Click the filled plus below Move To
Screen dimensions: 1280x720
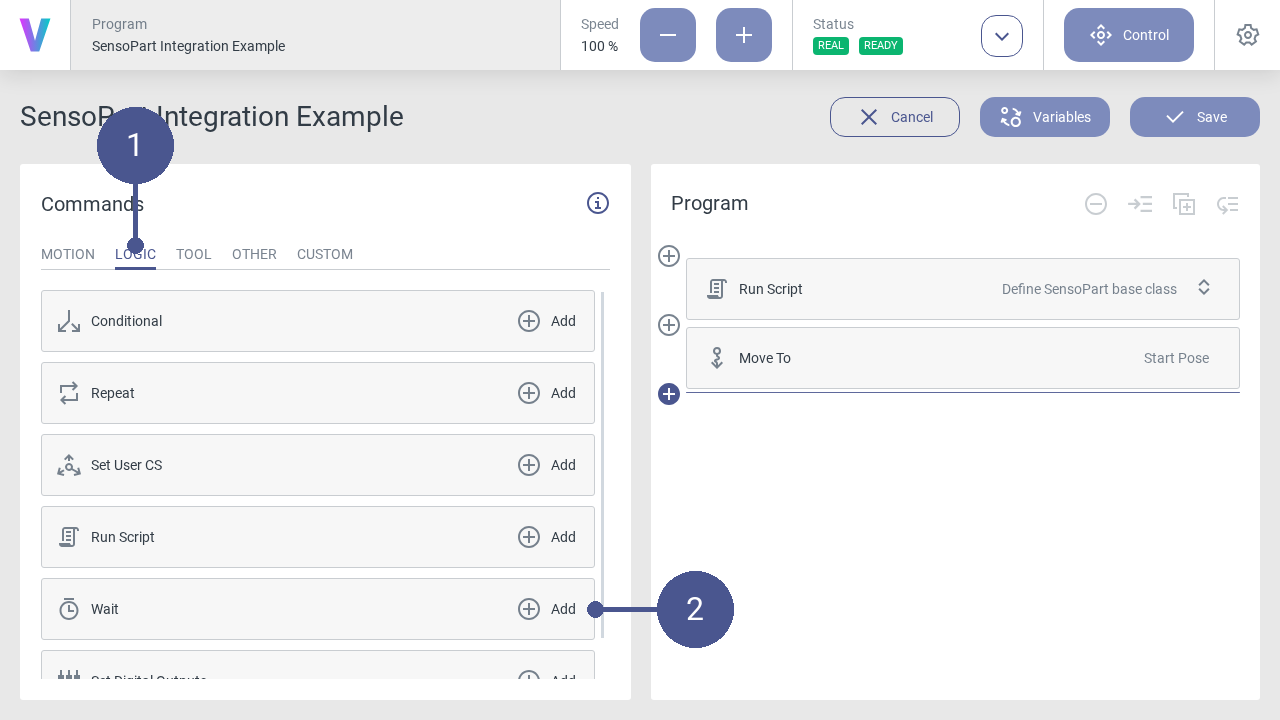pos(669,394)
